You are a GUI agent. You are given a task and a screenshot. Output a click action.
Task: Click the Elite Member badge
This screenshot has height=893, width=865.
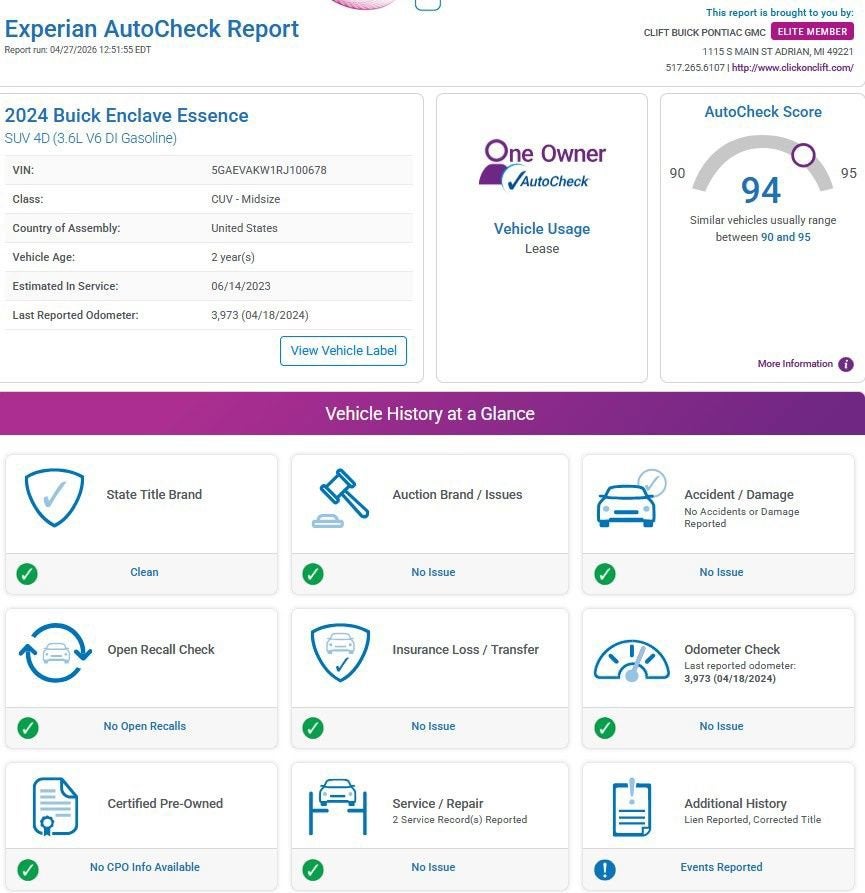coord(812,32)
